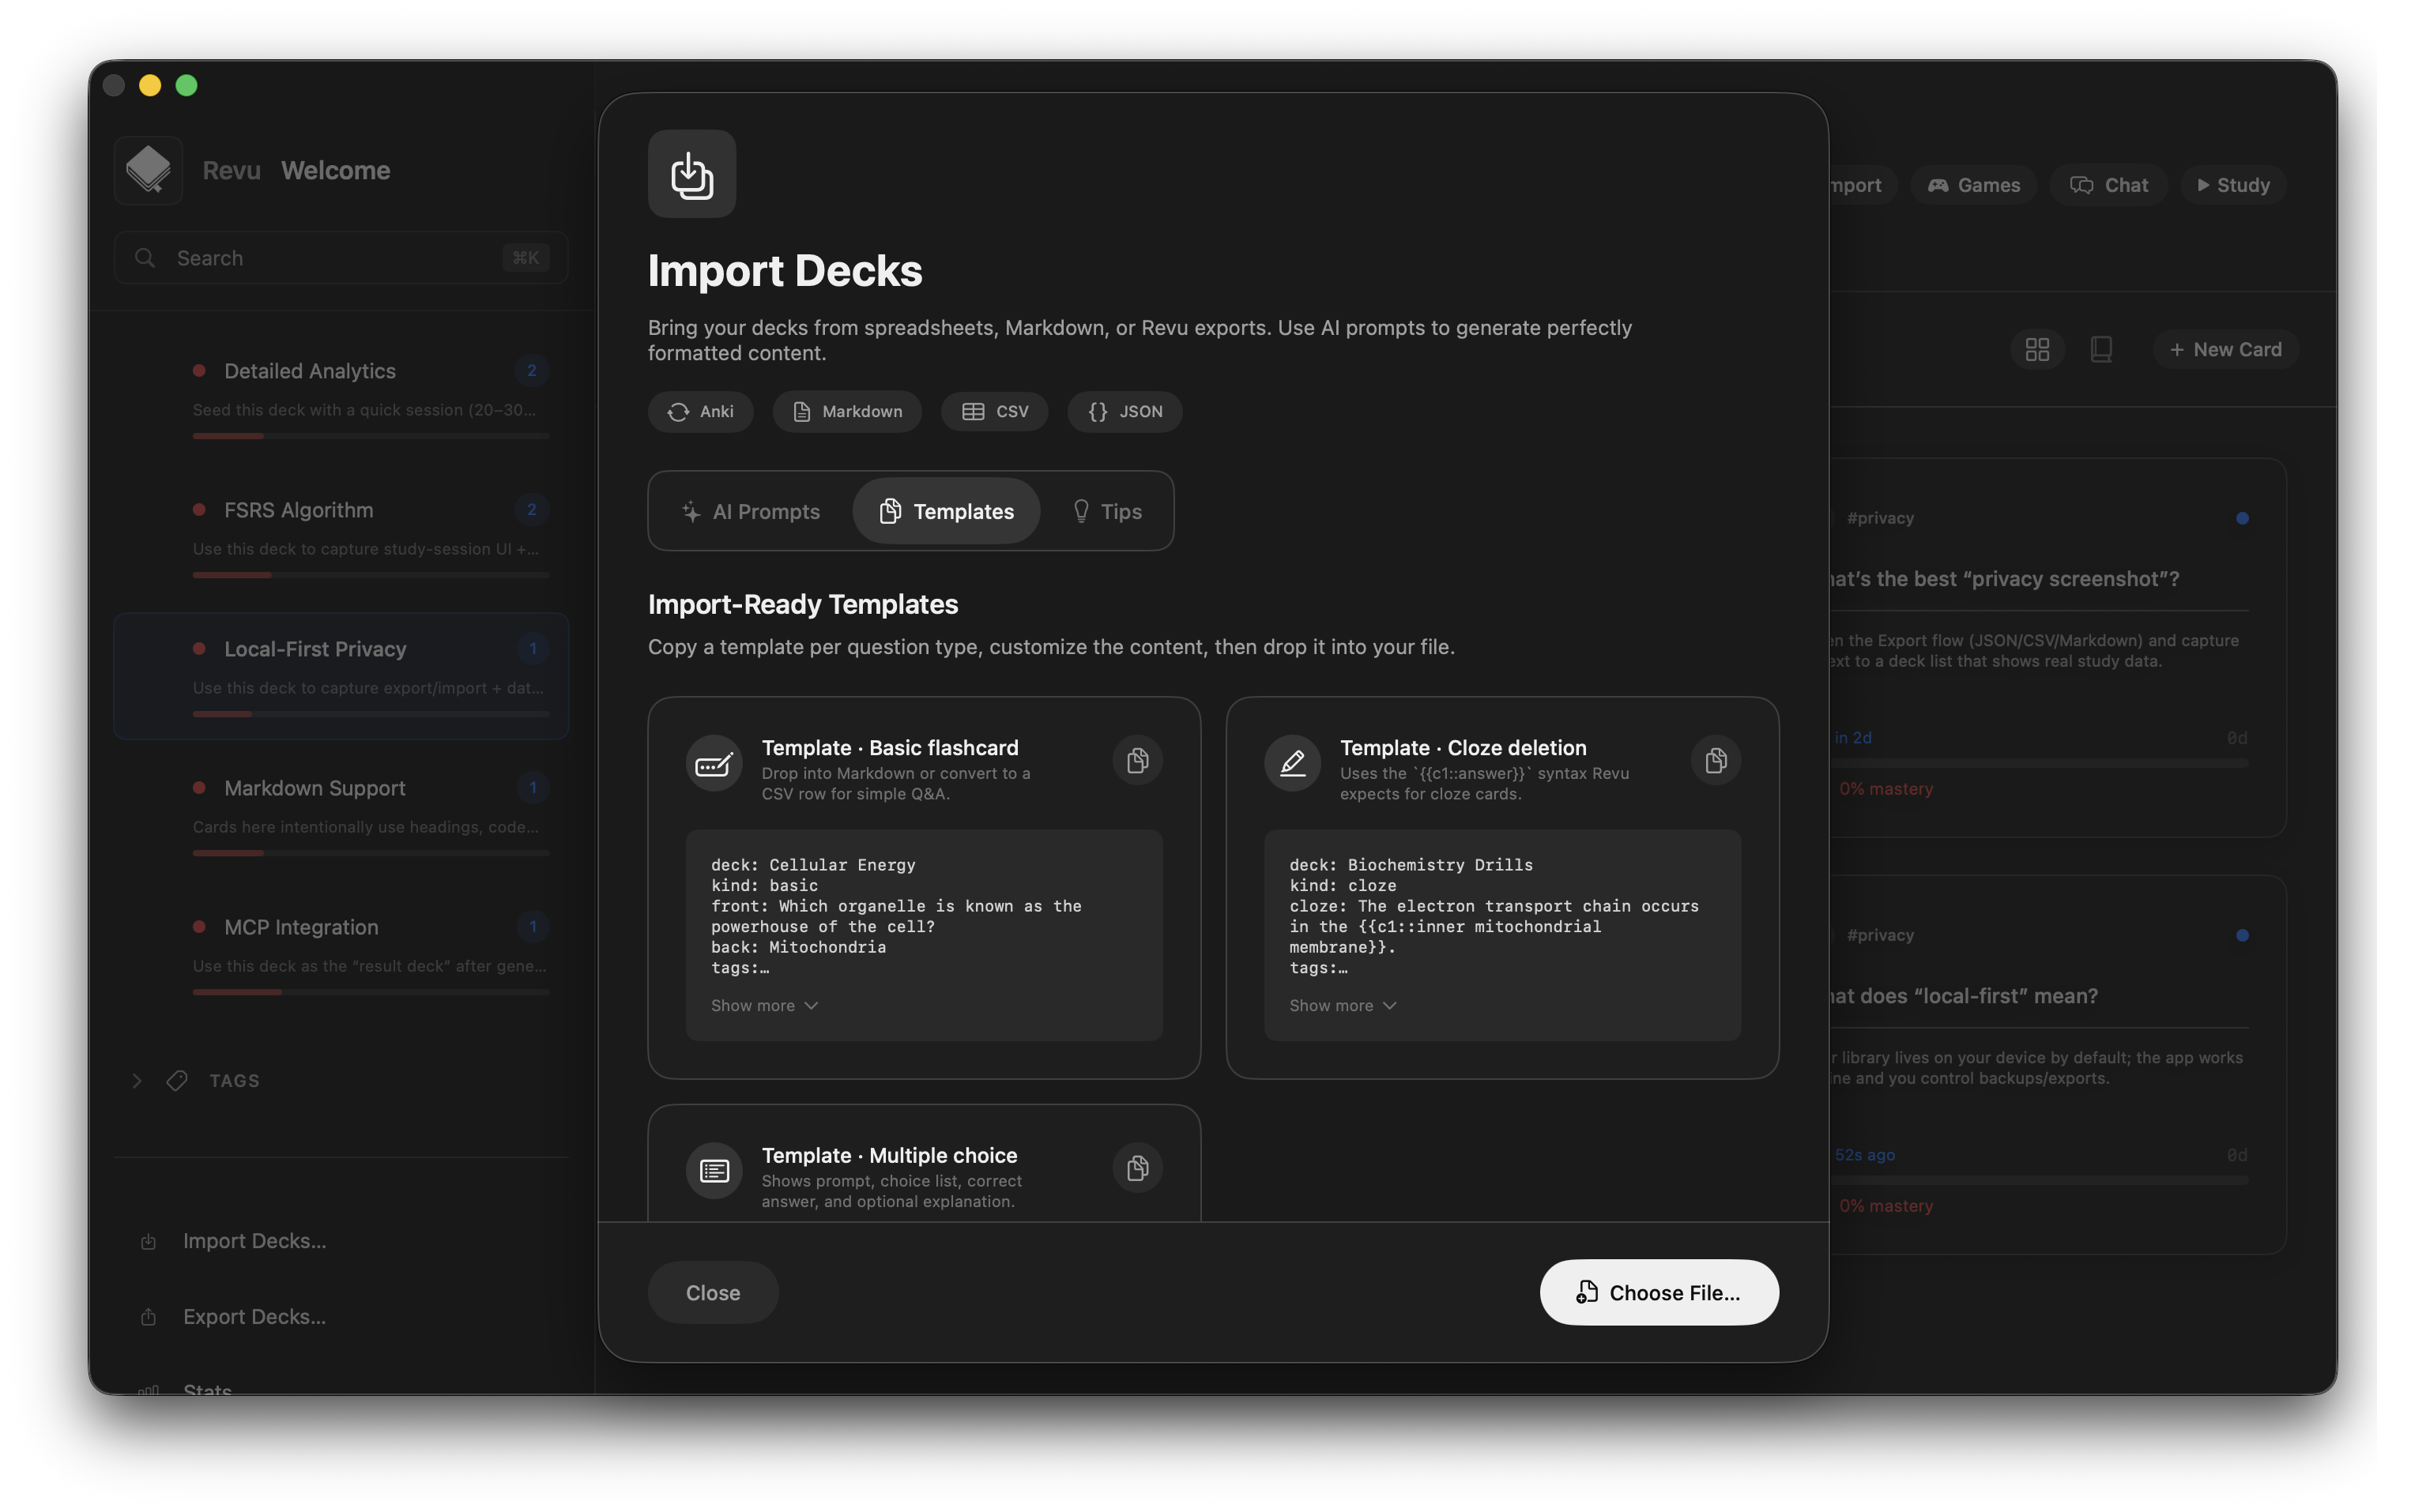Select the CSV format chip
The height and width of the screenshot is (1512, 2426).
pos(994,412)
